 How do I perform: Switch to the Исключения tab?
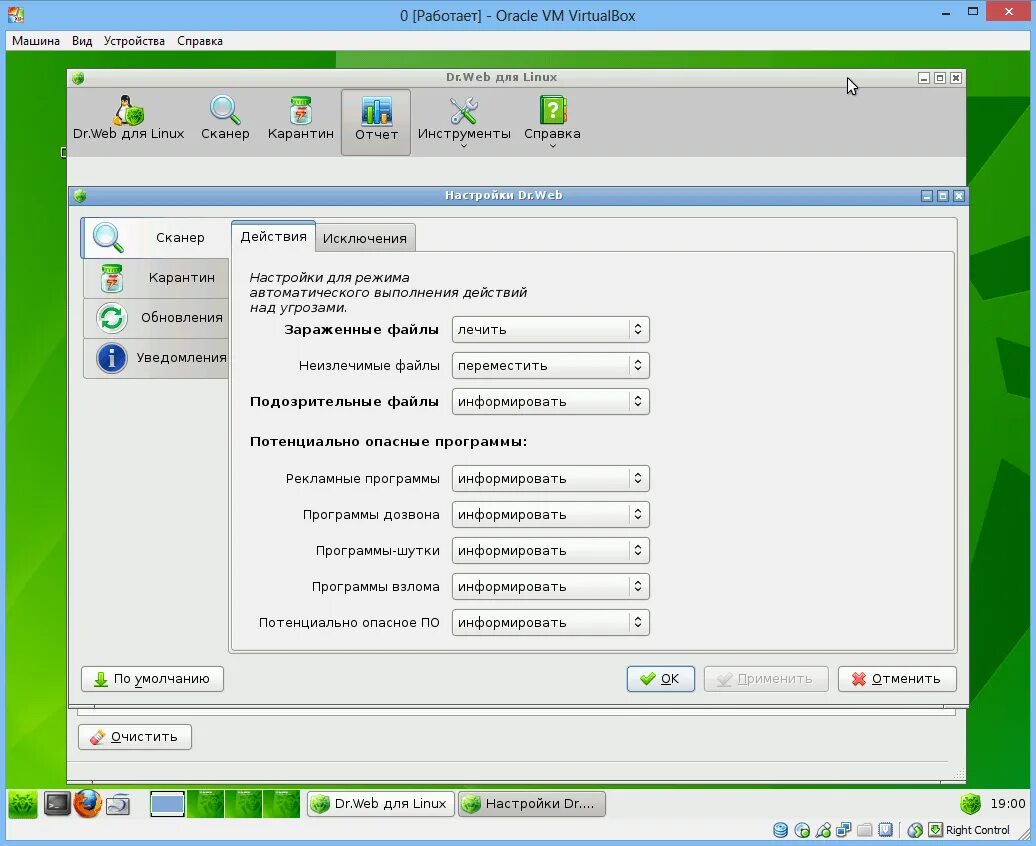pyautogui.click(x=365, y=239)
